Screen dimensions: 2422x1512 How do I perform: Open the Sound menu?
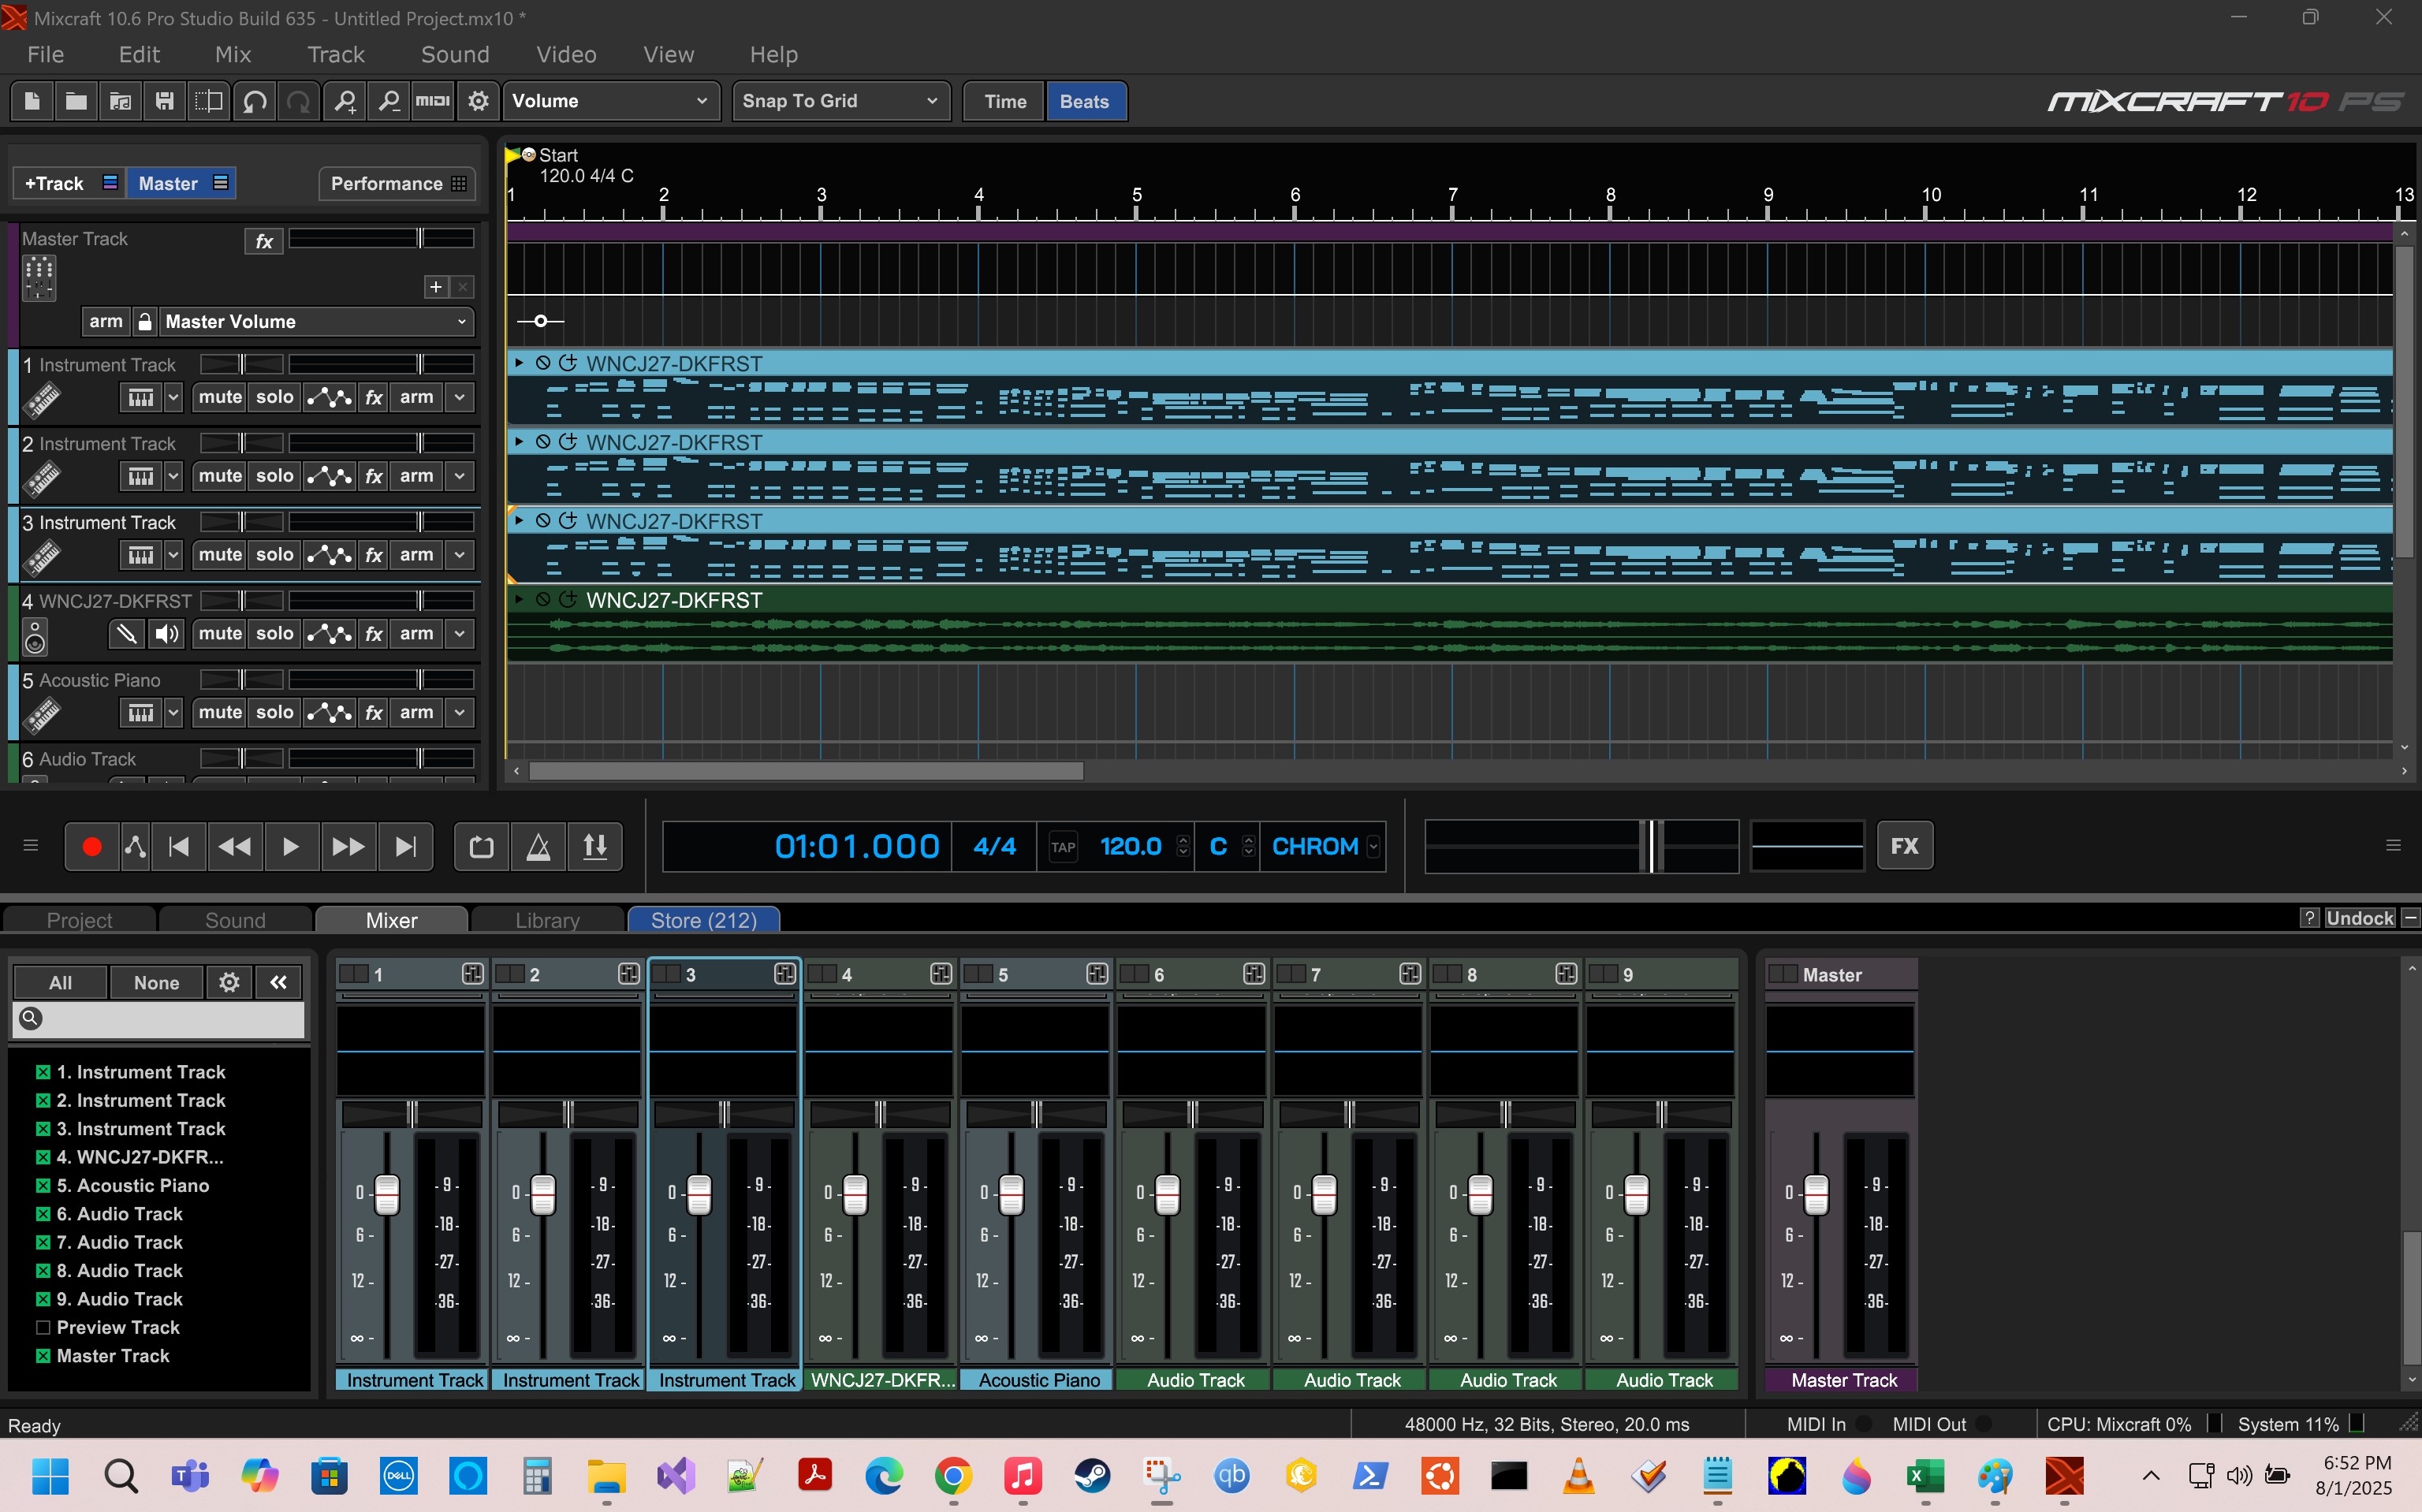(455, 55)
